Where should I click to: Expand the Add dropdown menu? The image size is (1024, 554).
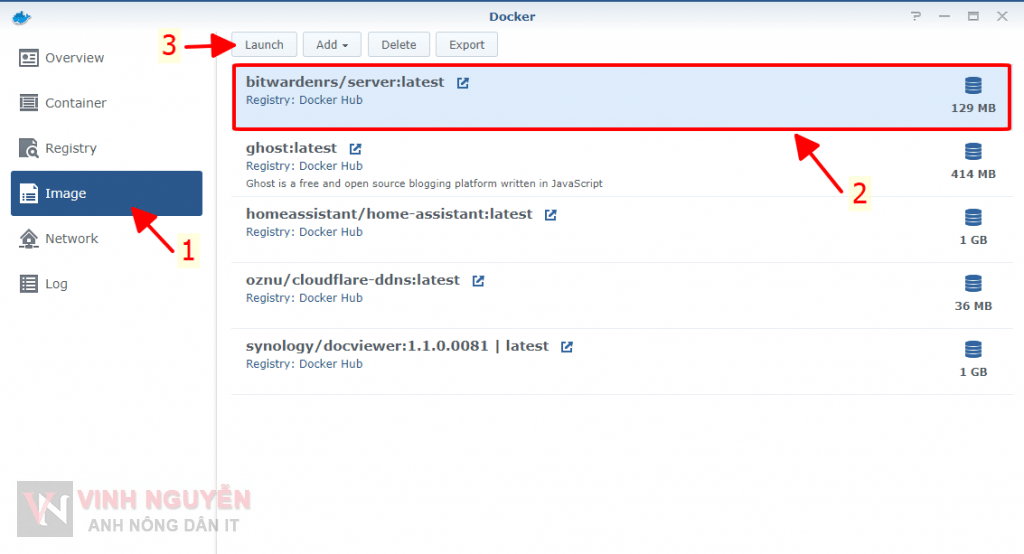pyautogui.click(x=332, y=45)
